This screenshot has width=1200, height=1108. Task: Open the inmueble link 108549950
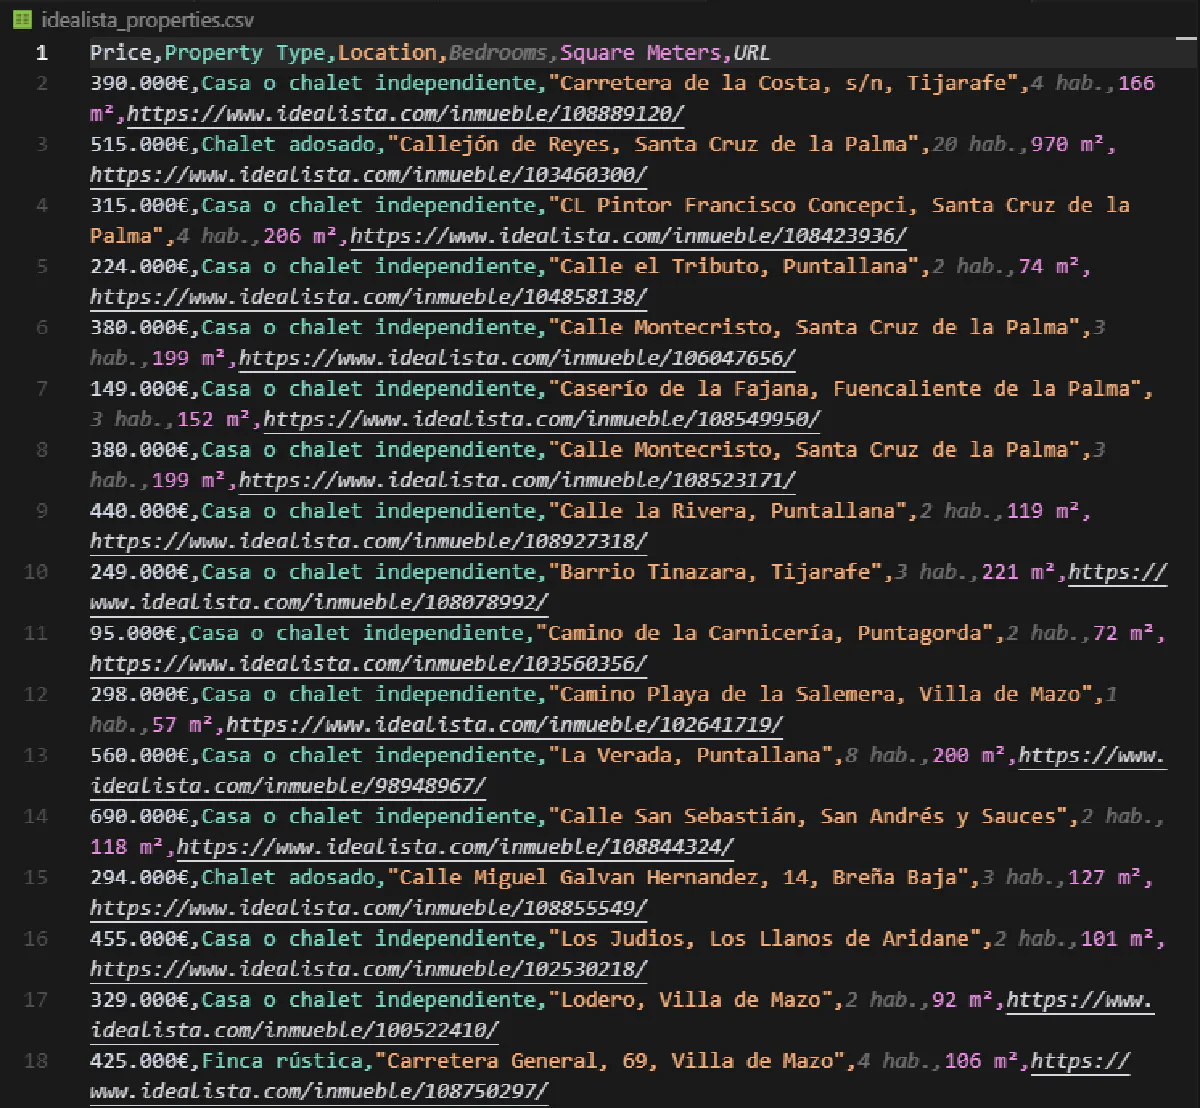(x=541, y=419)
